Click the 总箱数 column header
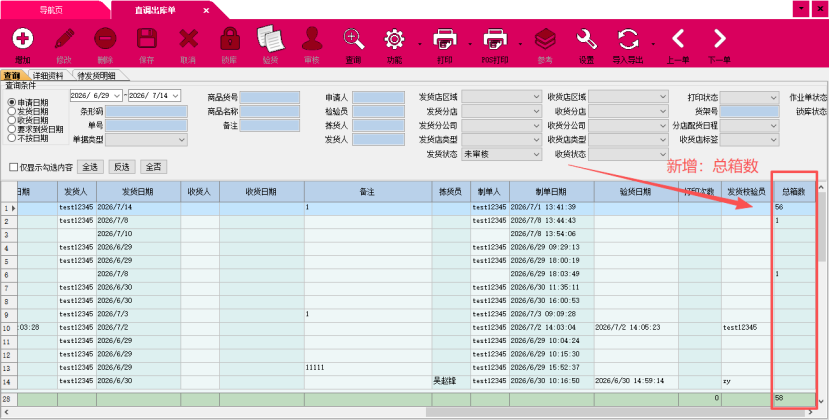 pos(794,192)
